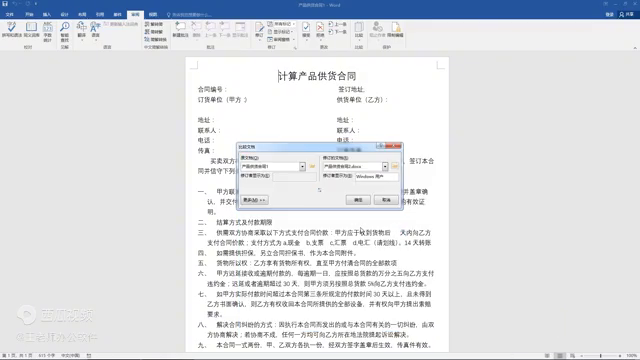Screen dimensions: 640x360
Task: Switch to the View (视图) tab
Action: point(153,14)
